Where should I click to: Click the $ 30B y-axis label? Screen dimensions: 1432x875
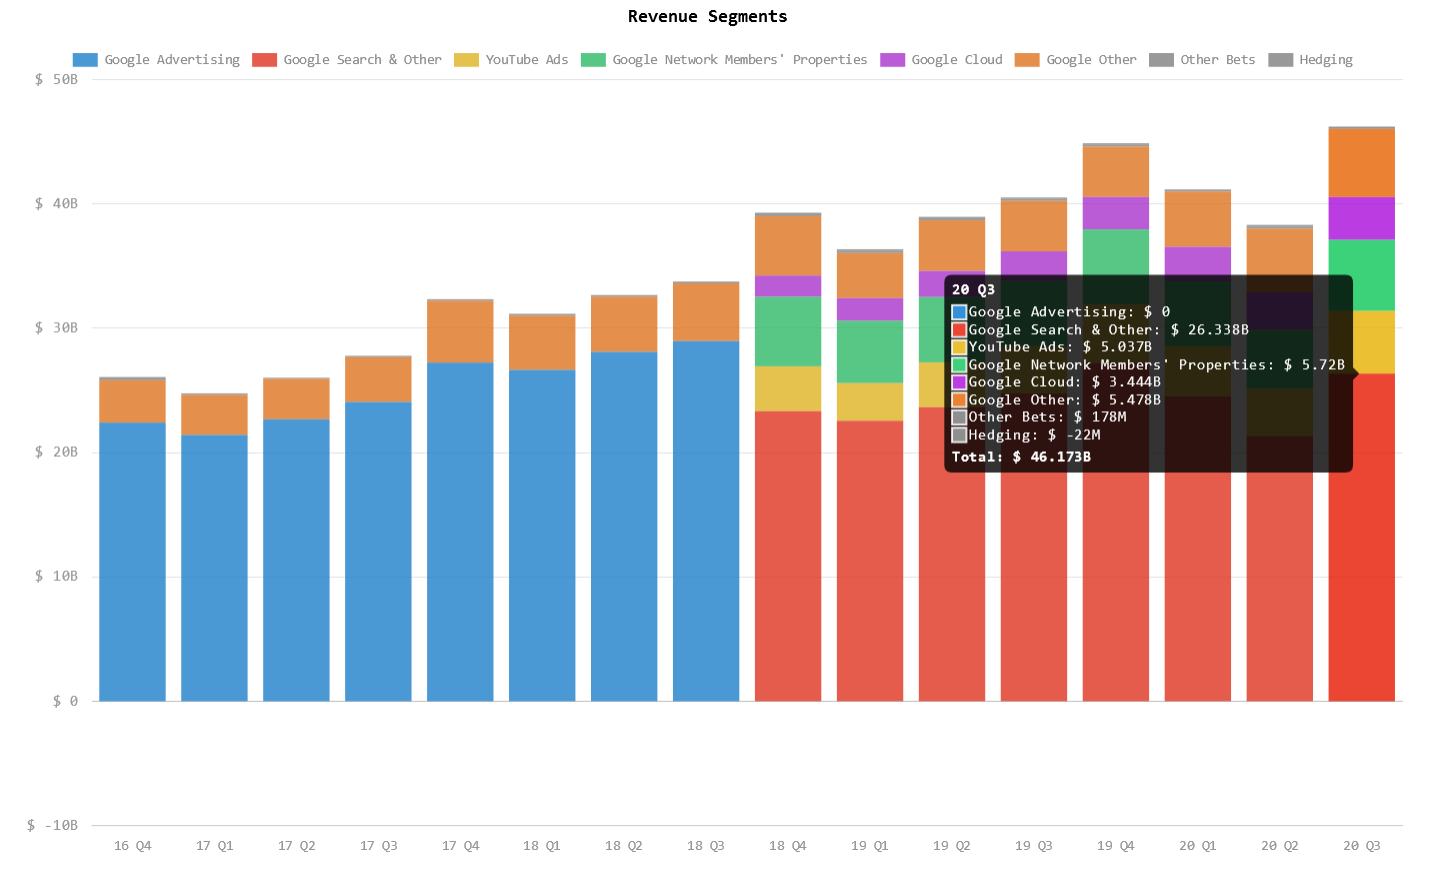56,328
